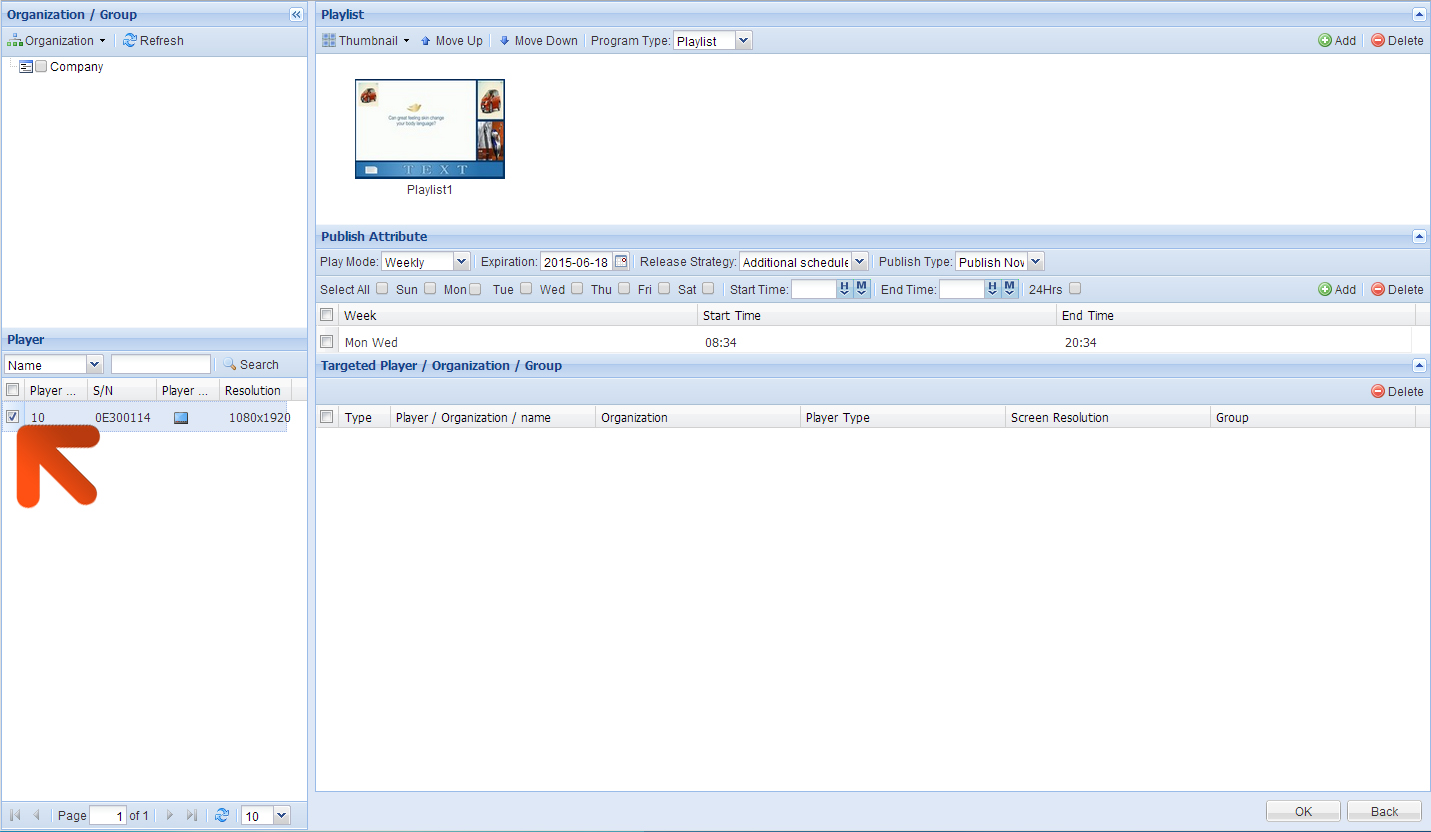Click the Search magnifier in Player panel
1431x832 pixels.
[x=229, y=365]
